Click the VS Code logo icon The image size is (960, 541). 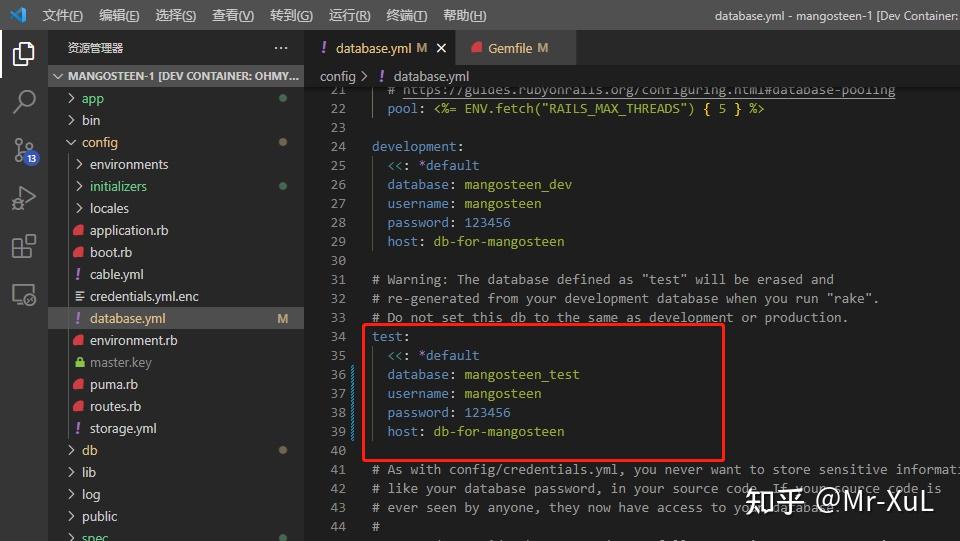click(x=18, y=15)
